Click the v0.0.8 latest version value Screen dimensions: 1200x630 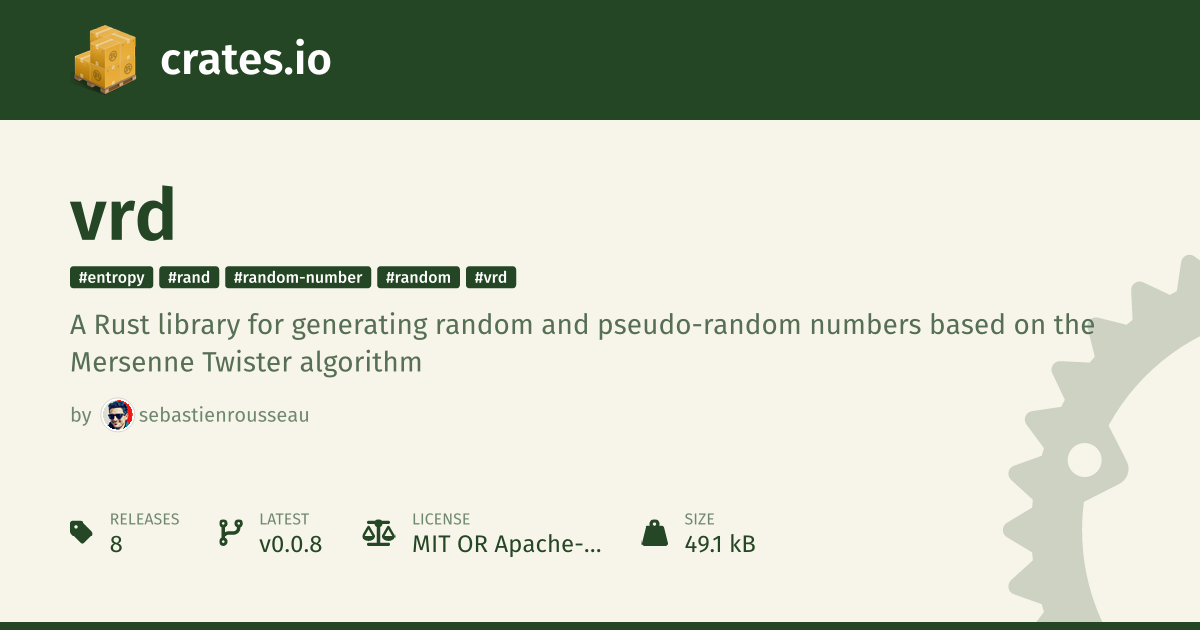click(x=290, y=545)
